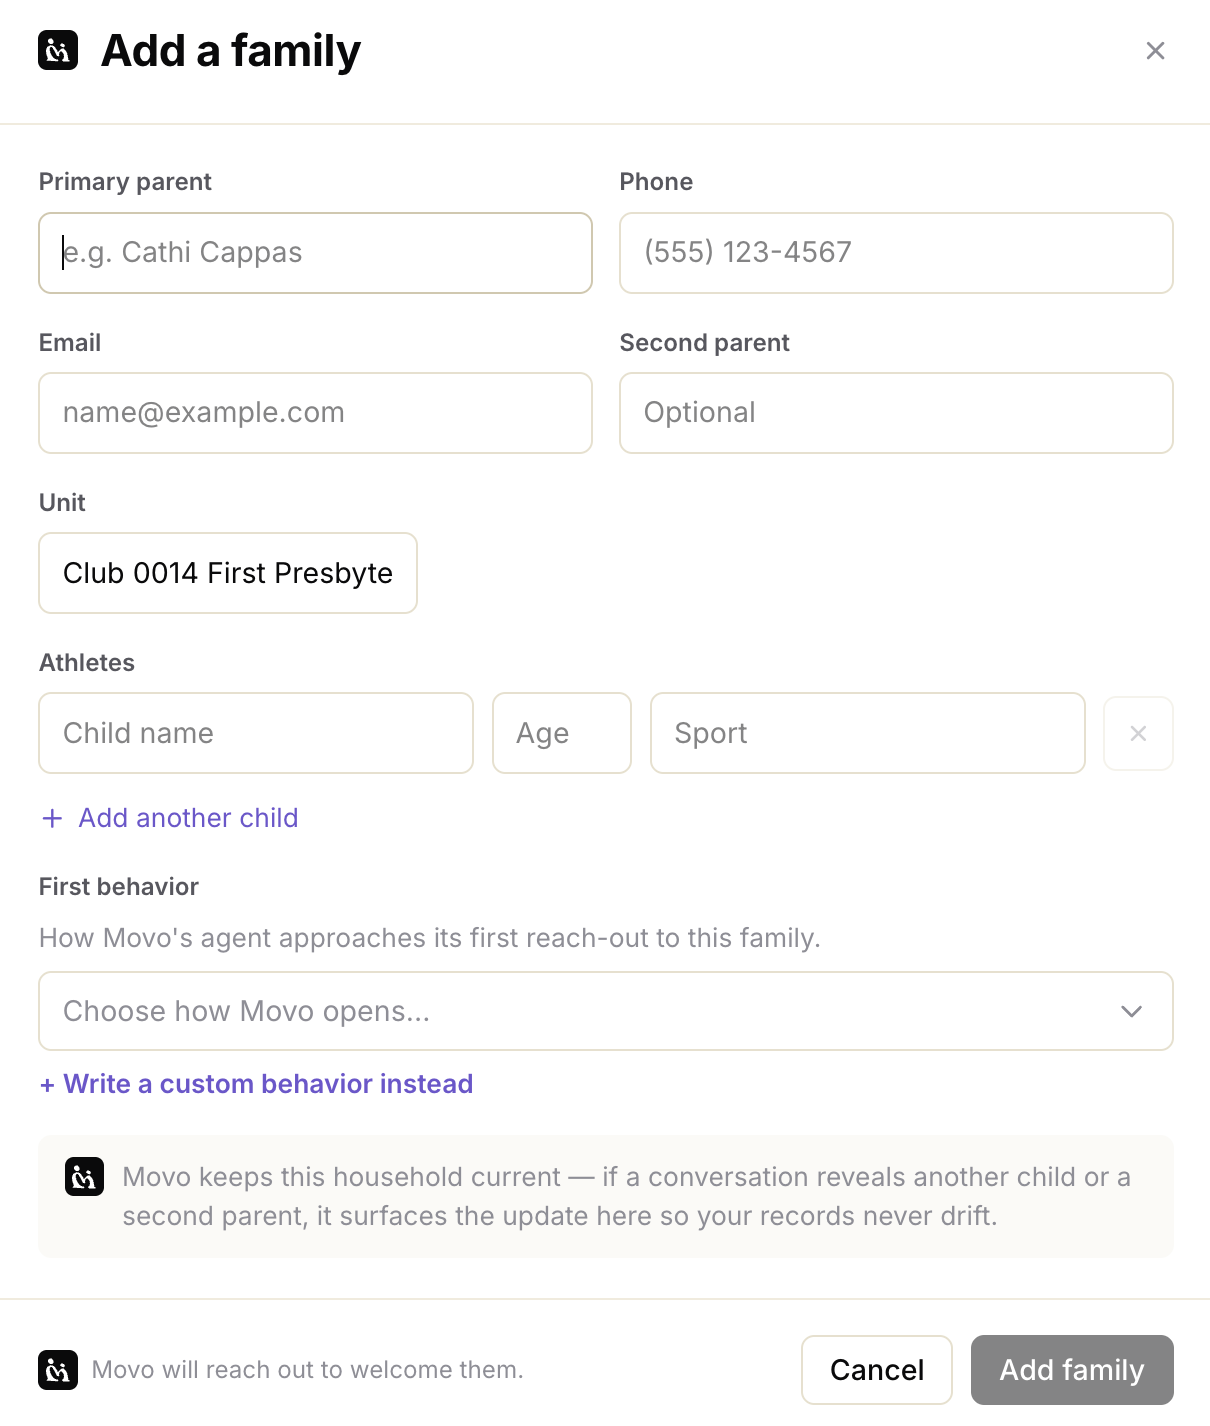Viewport: 1210px width, 1426px height.
Task: Click into the Phone number field
Action: [x=896, y=253]
